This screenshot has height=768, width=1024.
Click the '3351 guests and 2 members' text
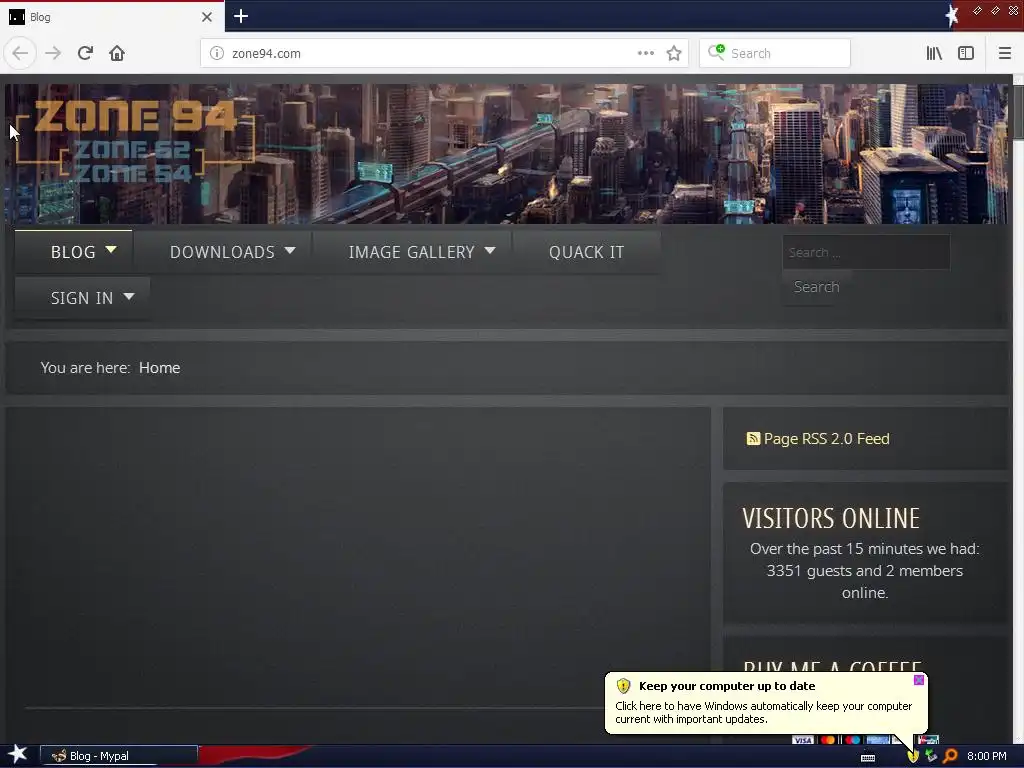coord(865,571)
